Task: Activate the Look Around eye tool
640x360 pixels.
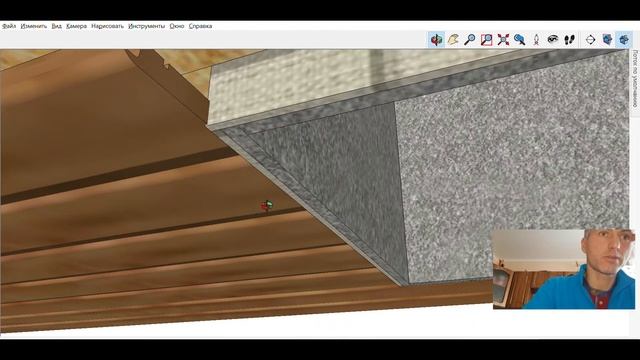Action: click(x=553, y=40)
